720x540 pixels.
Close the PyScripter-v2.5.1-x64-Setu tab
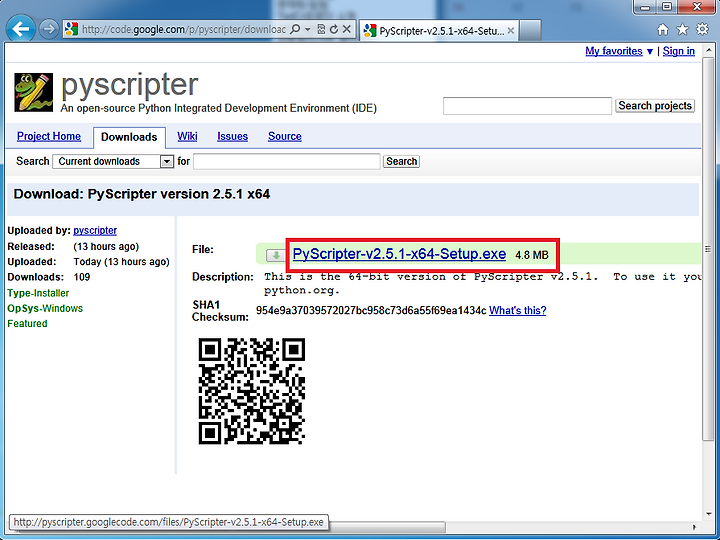[x=511, y=31]
